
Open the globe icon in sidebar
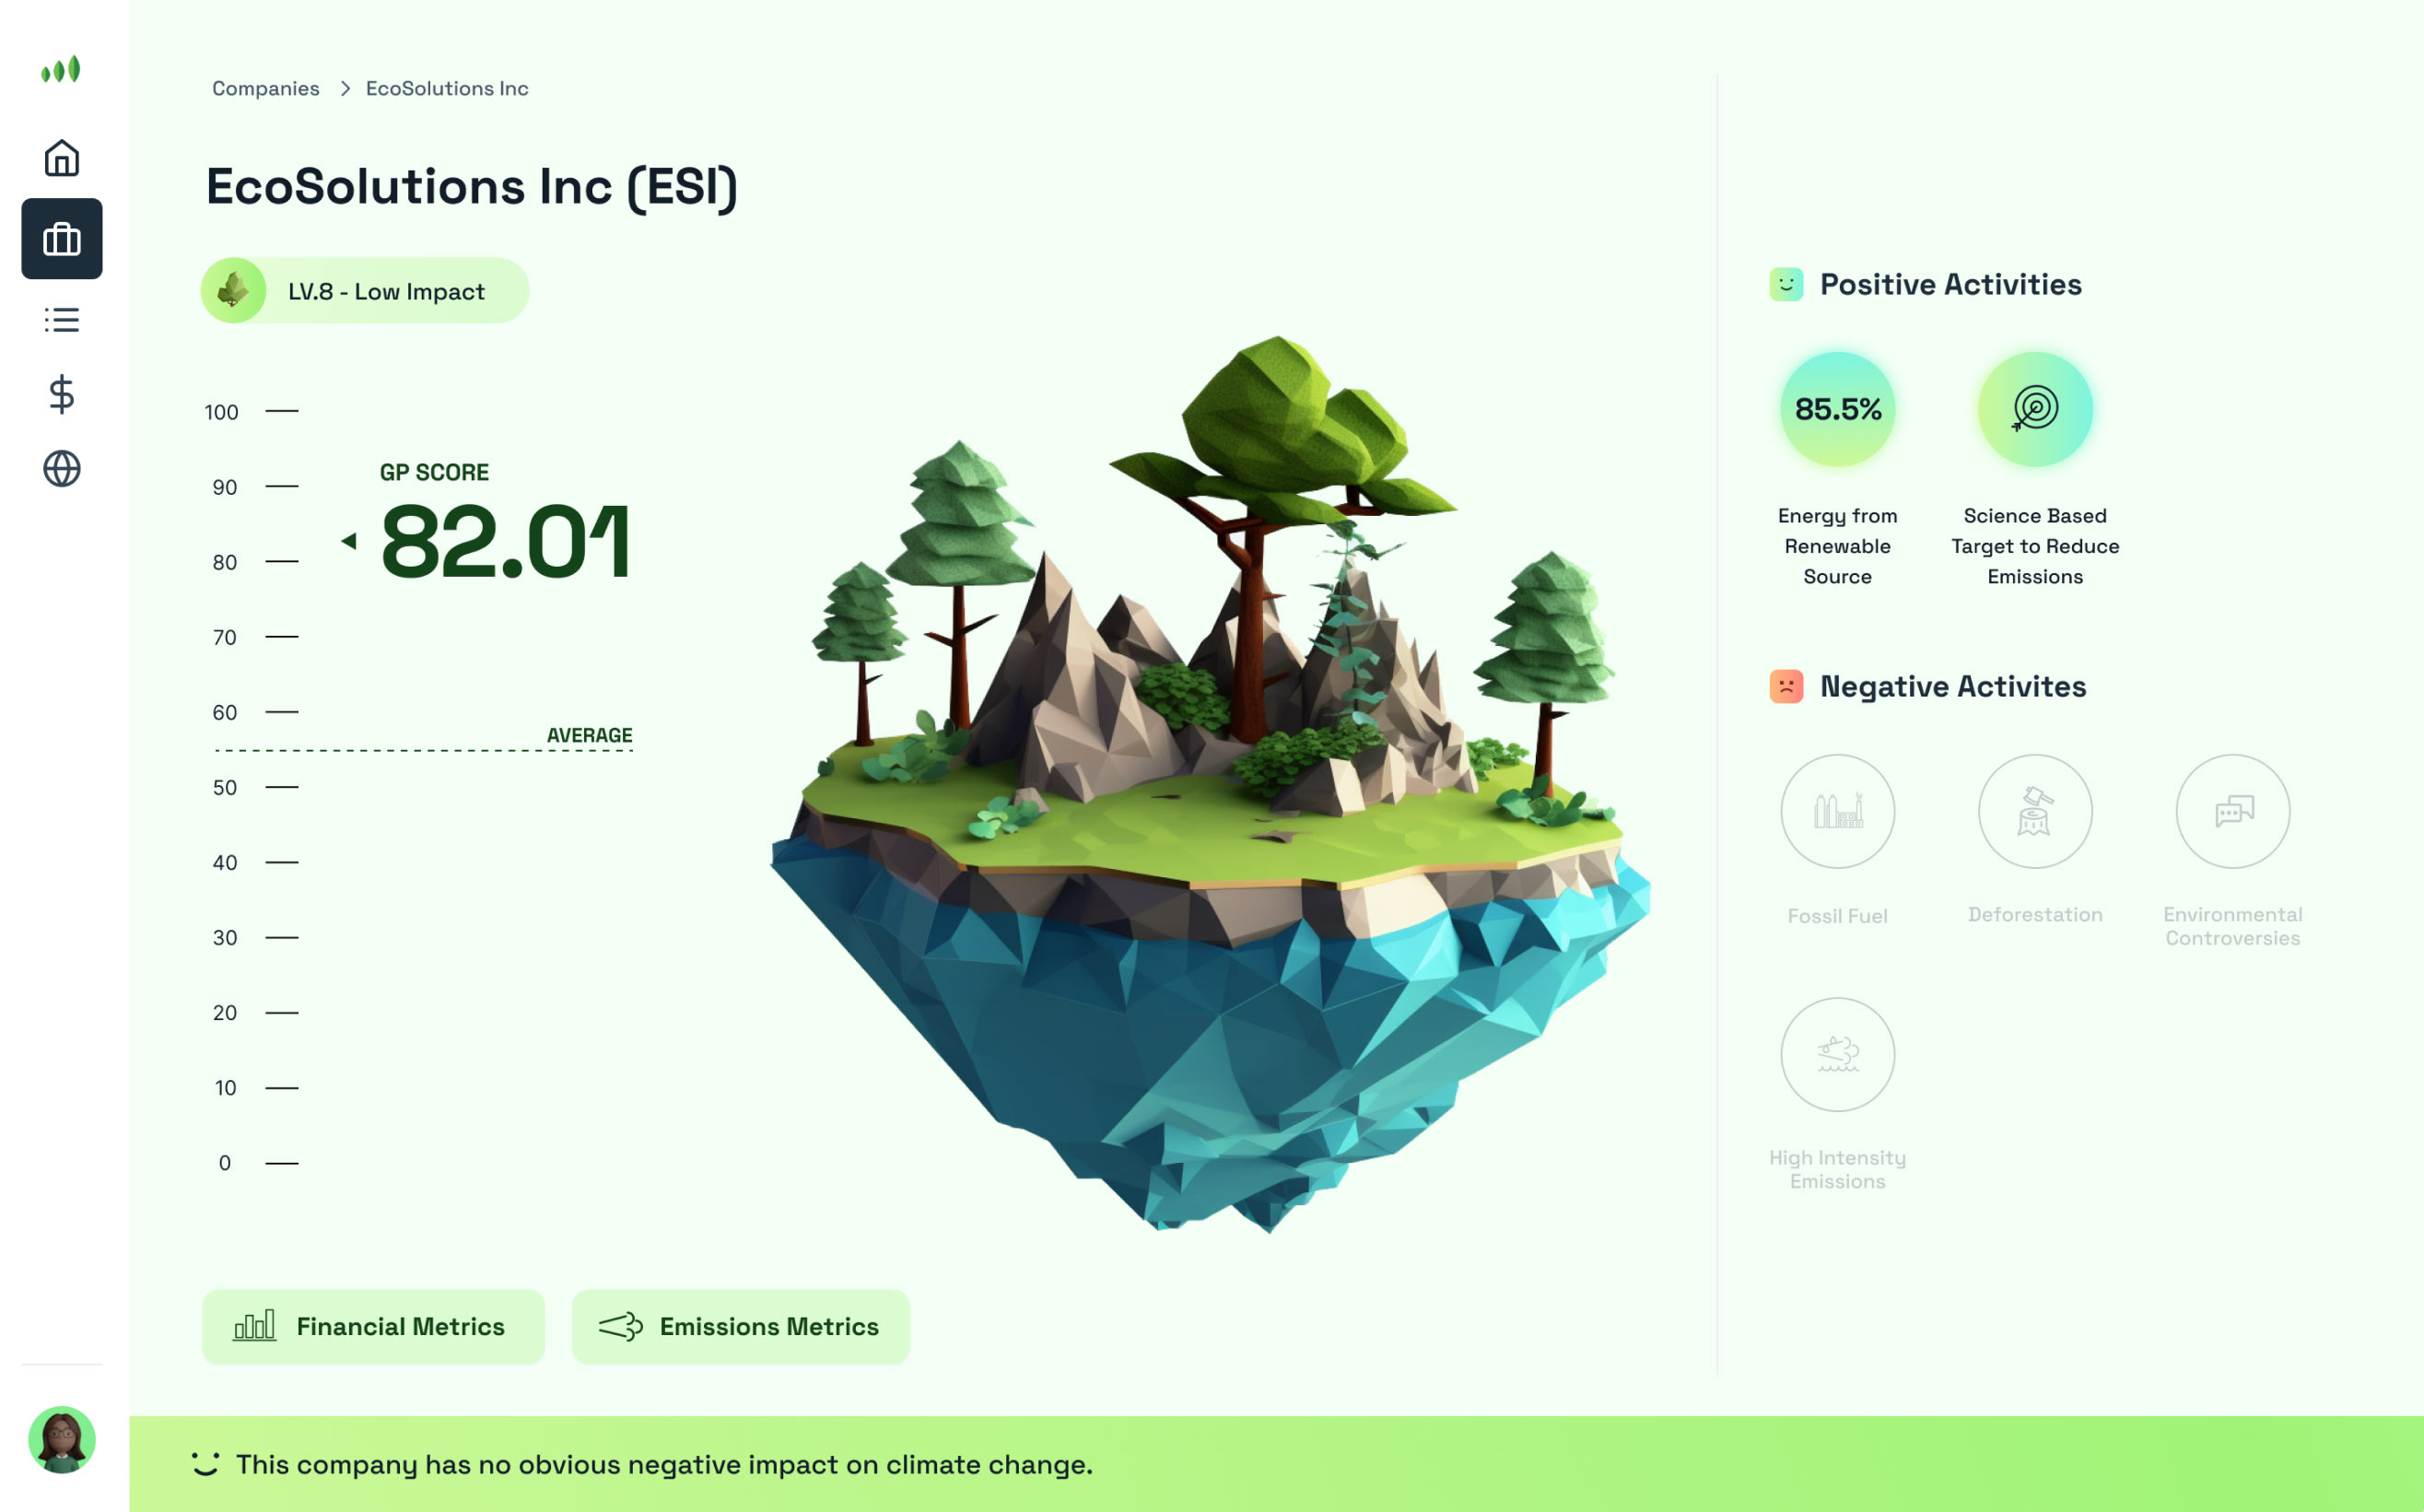pyautogui.click(x=62, y=468)
